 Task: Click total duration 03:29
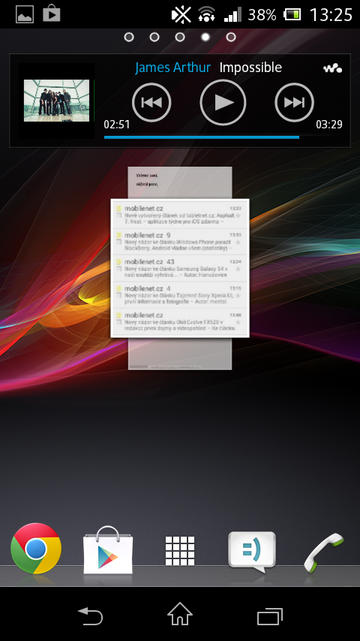point(329,124)
